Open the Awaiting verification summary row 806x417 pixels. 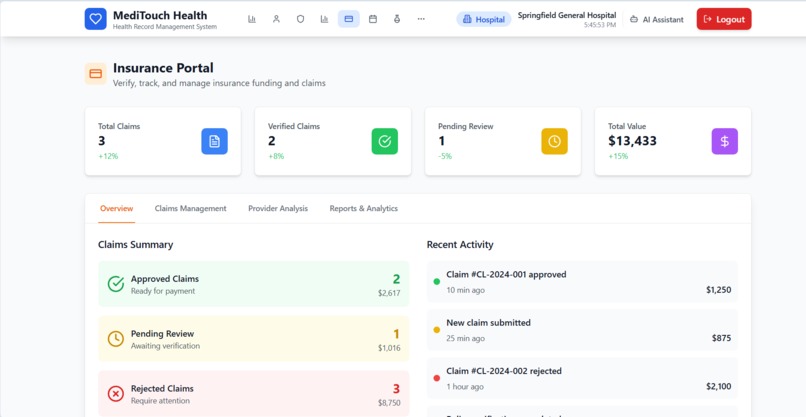click(x=254, y=339)
